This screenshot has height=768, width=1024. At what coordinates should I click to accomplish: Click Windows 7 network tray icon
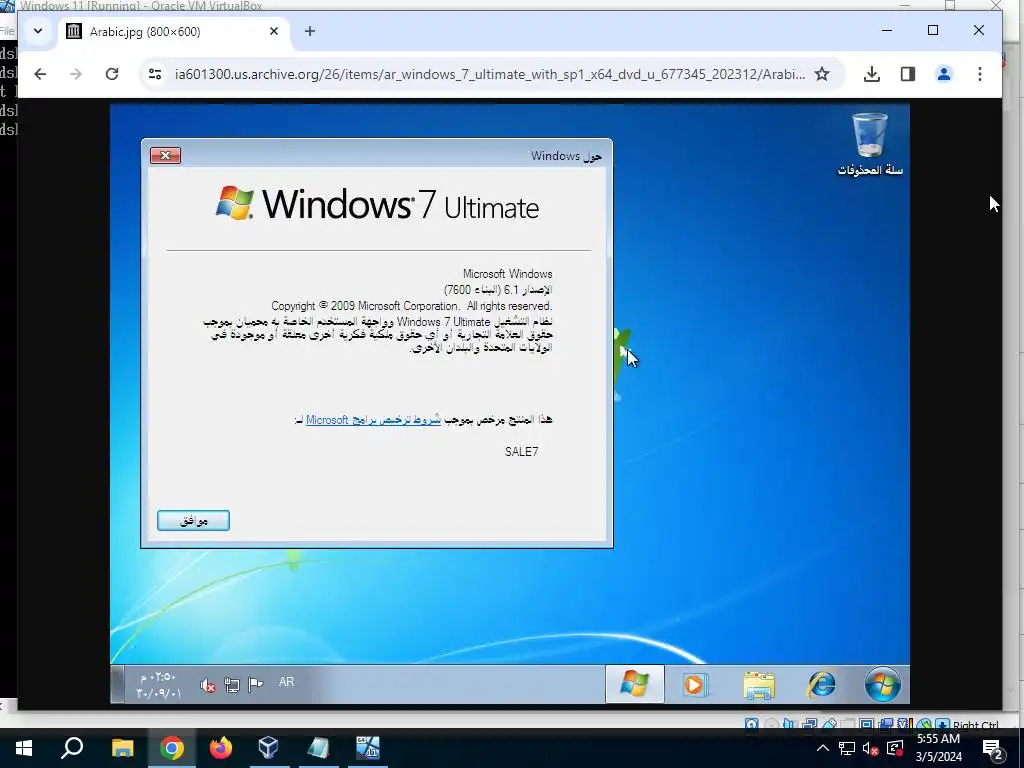(231, 685)
